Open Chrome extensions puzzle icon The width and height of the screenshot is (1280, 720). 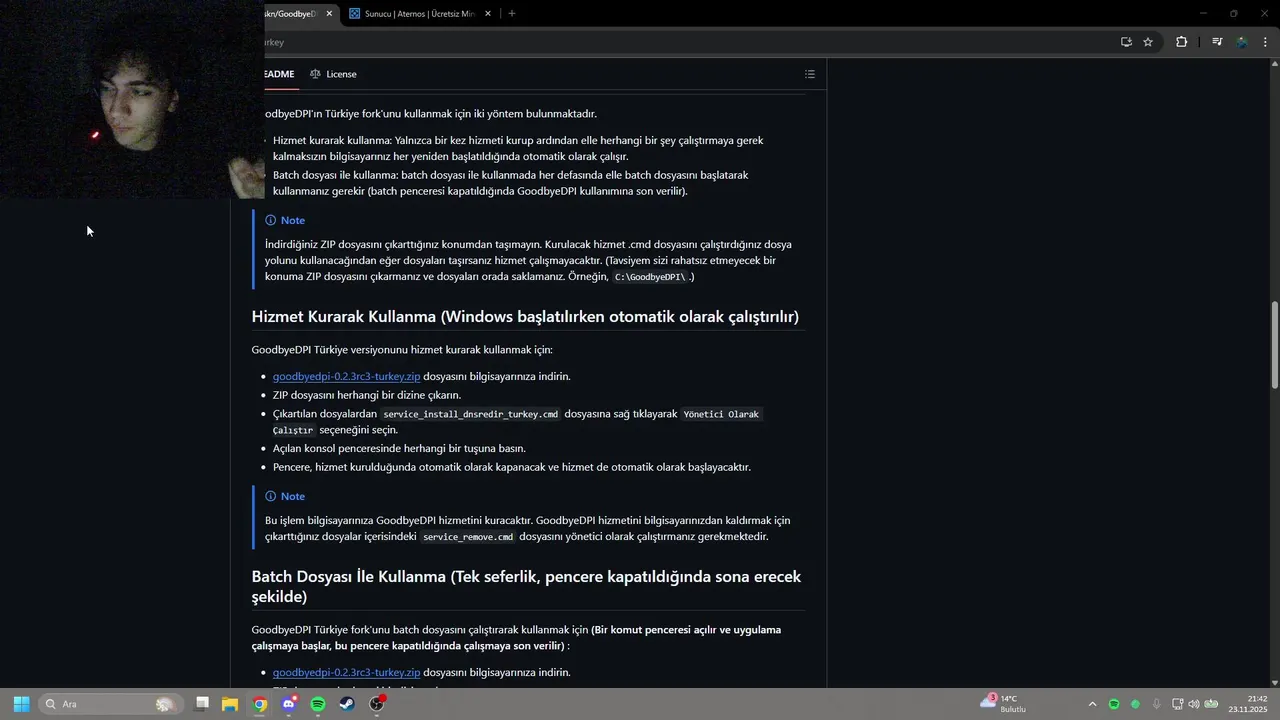[1182, 42]
